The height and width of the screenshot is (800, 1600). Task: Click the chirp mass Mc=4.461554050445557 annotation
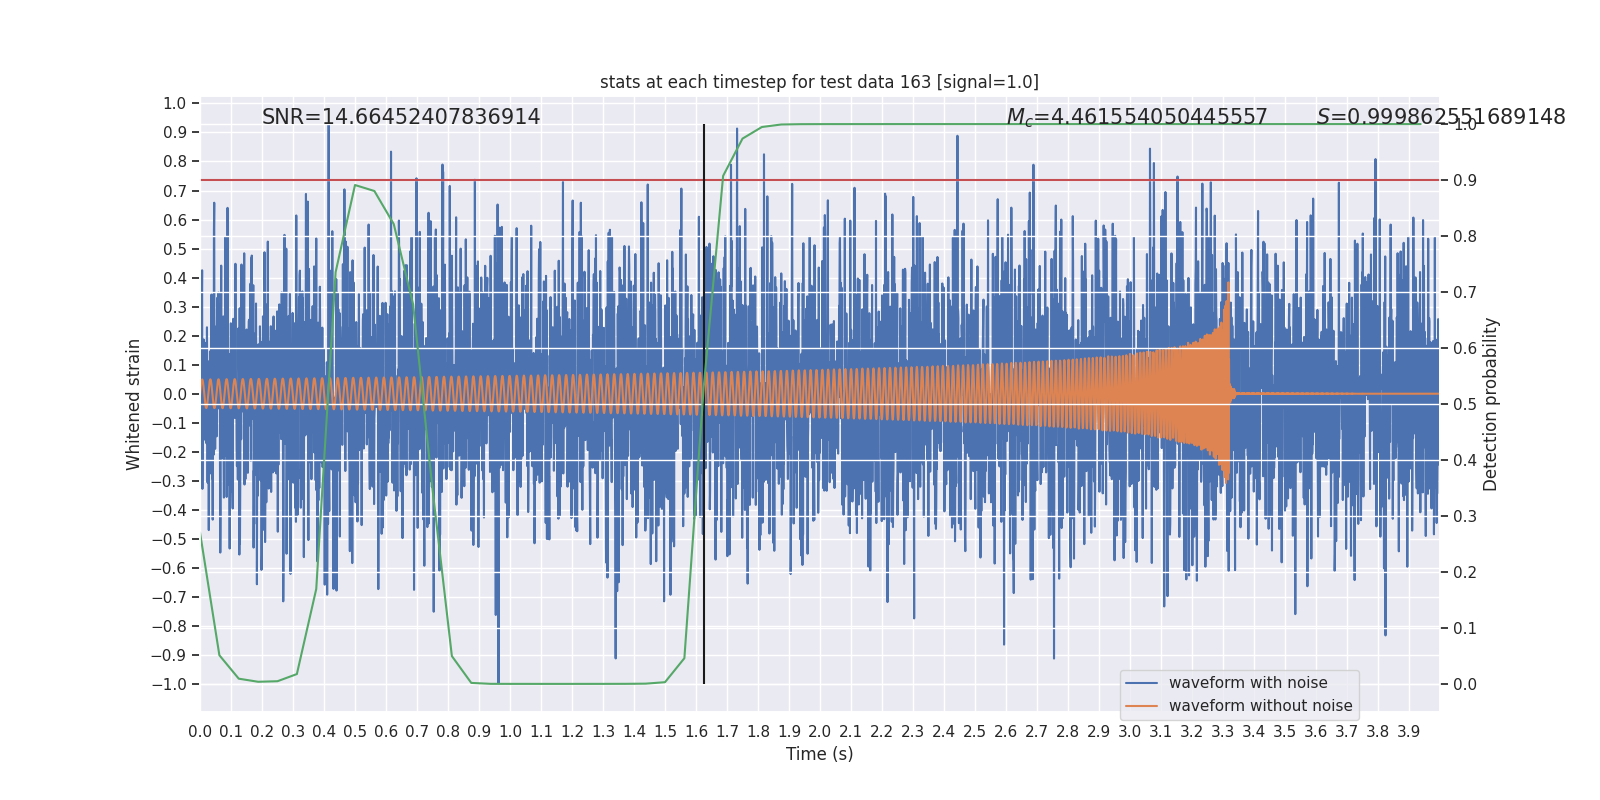1137,117
